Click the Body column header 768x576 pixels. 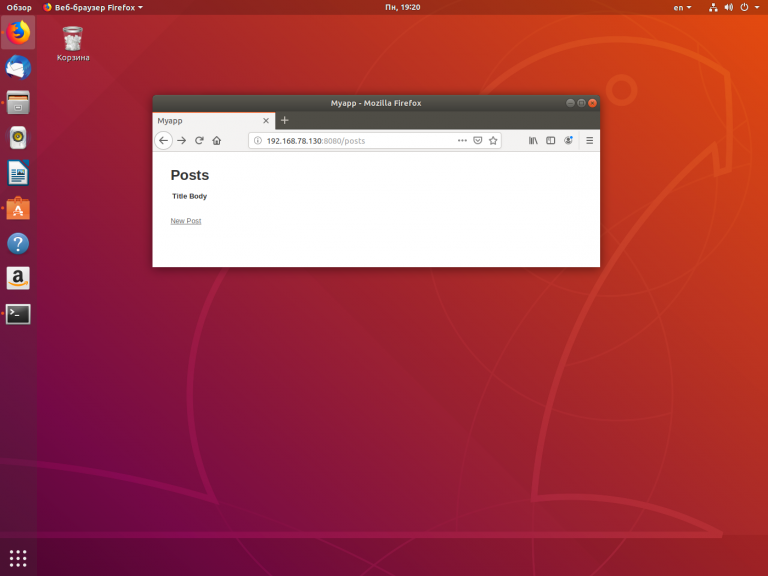point(198,196)
